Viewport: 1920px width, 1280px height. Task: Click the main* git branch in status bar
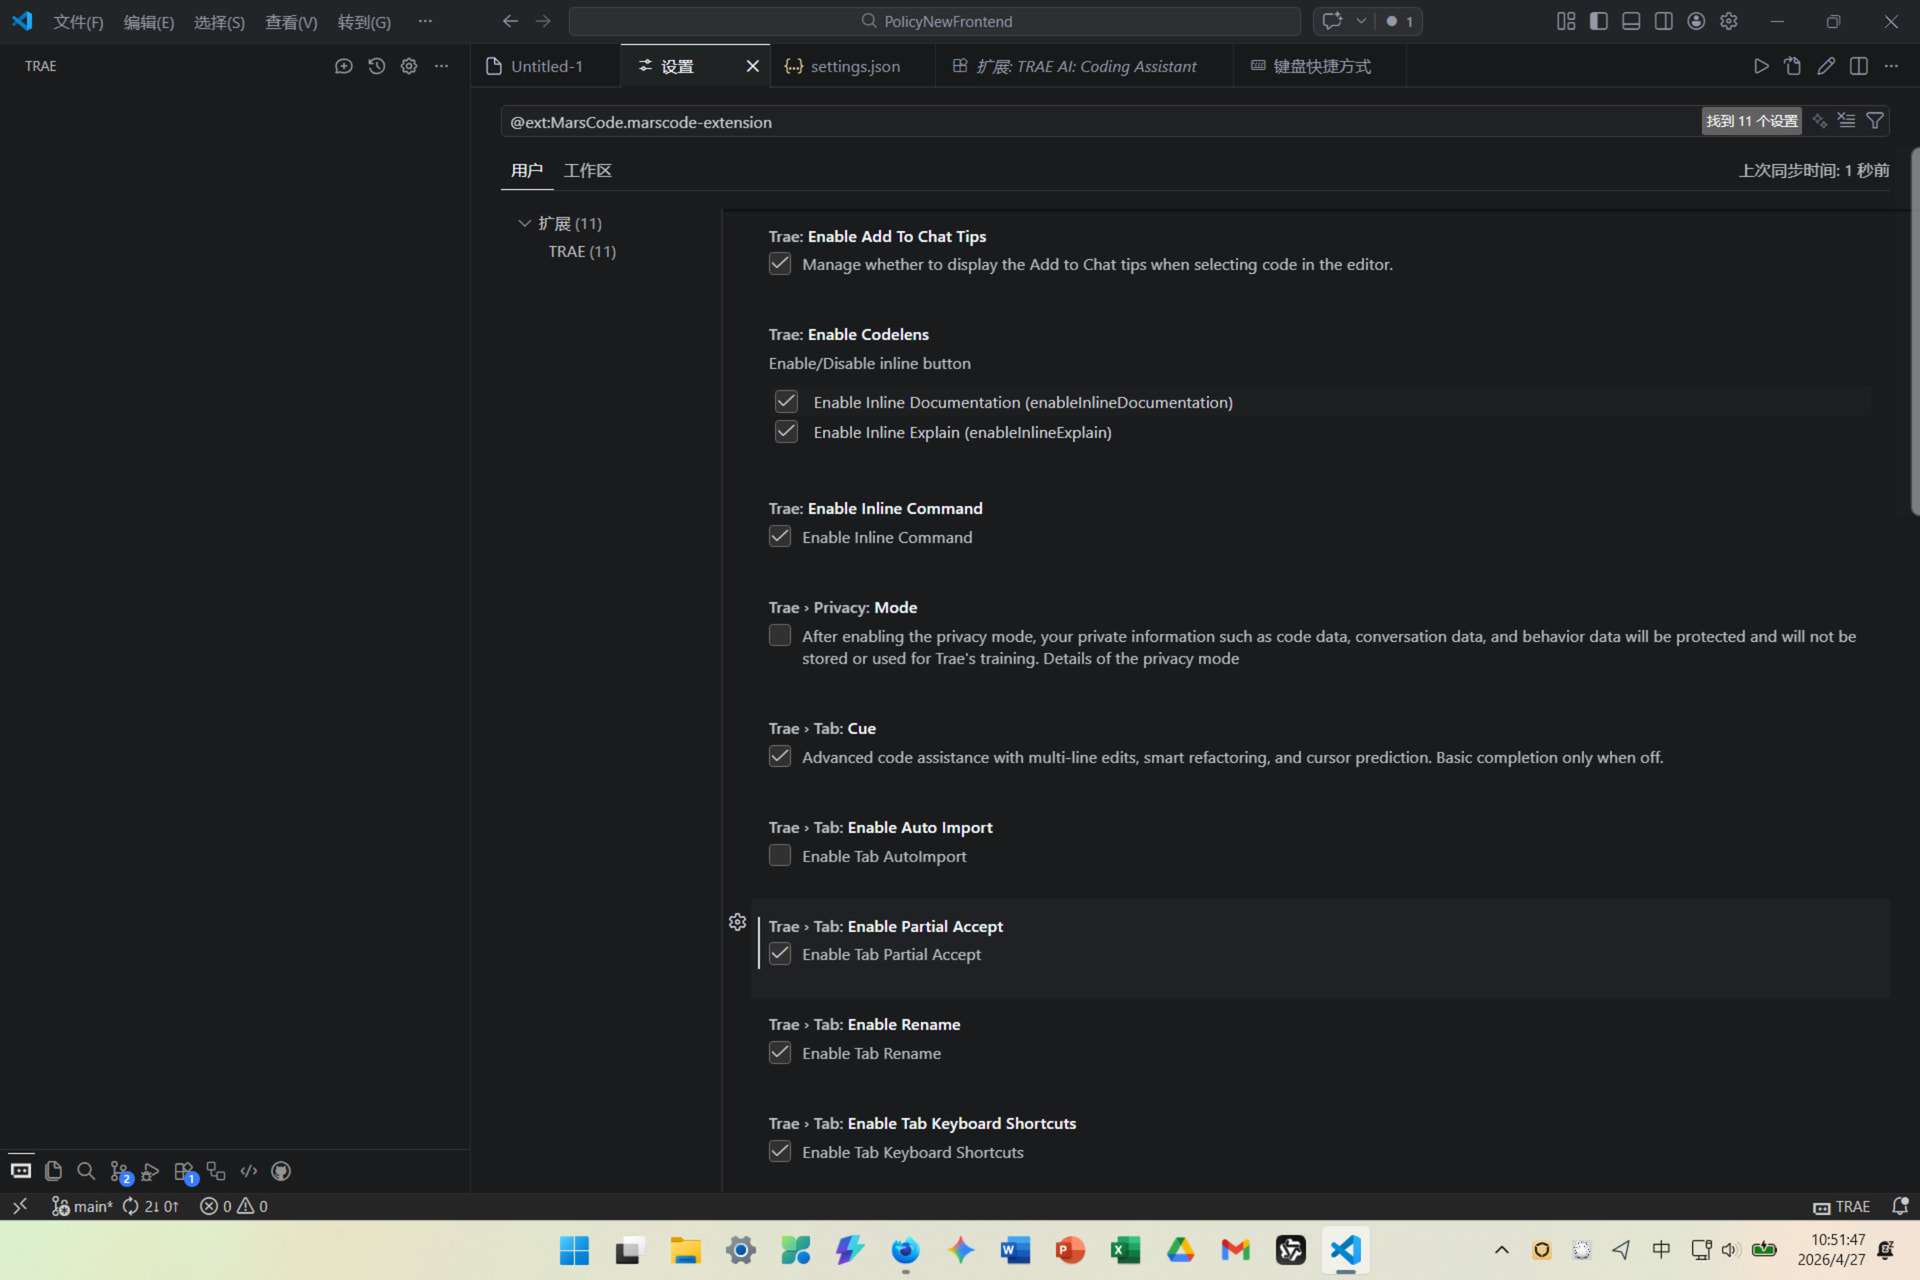82,1206
